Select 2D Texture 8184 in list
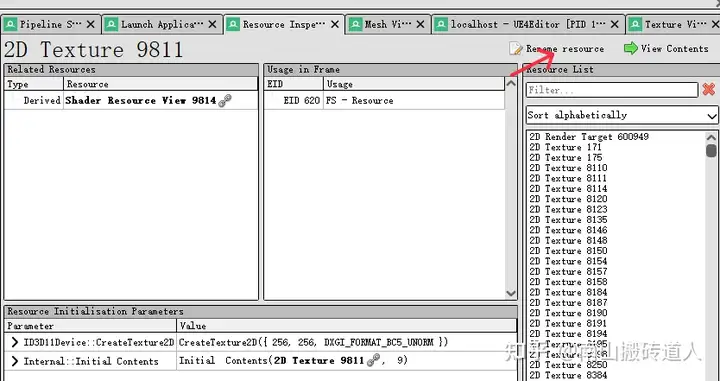This screenshot has height=381, width=720. [x=568, y=292]
